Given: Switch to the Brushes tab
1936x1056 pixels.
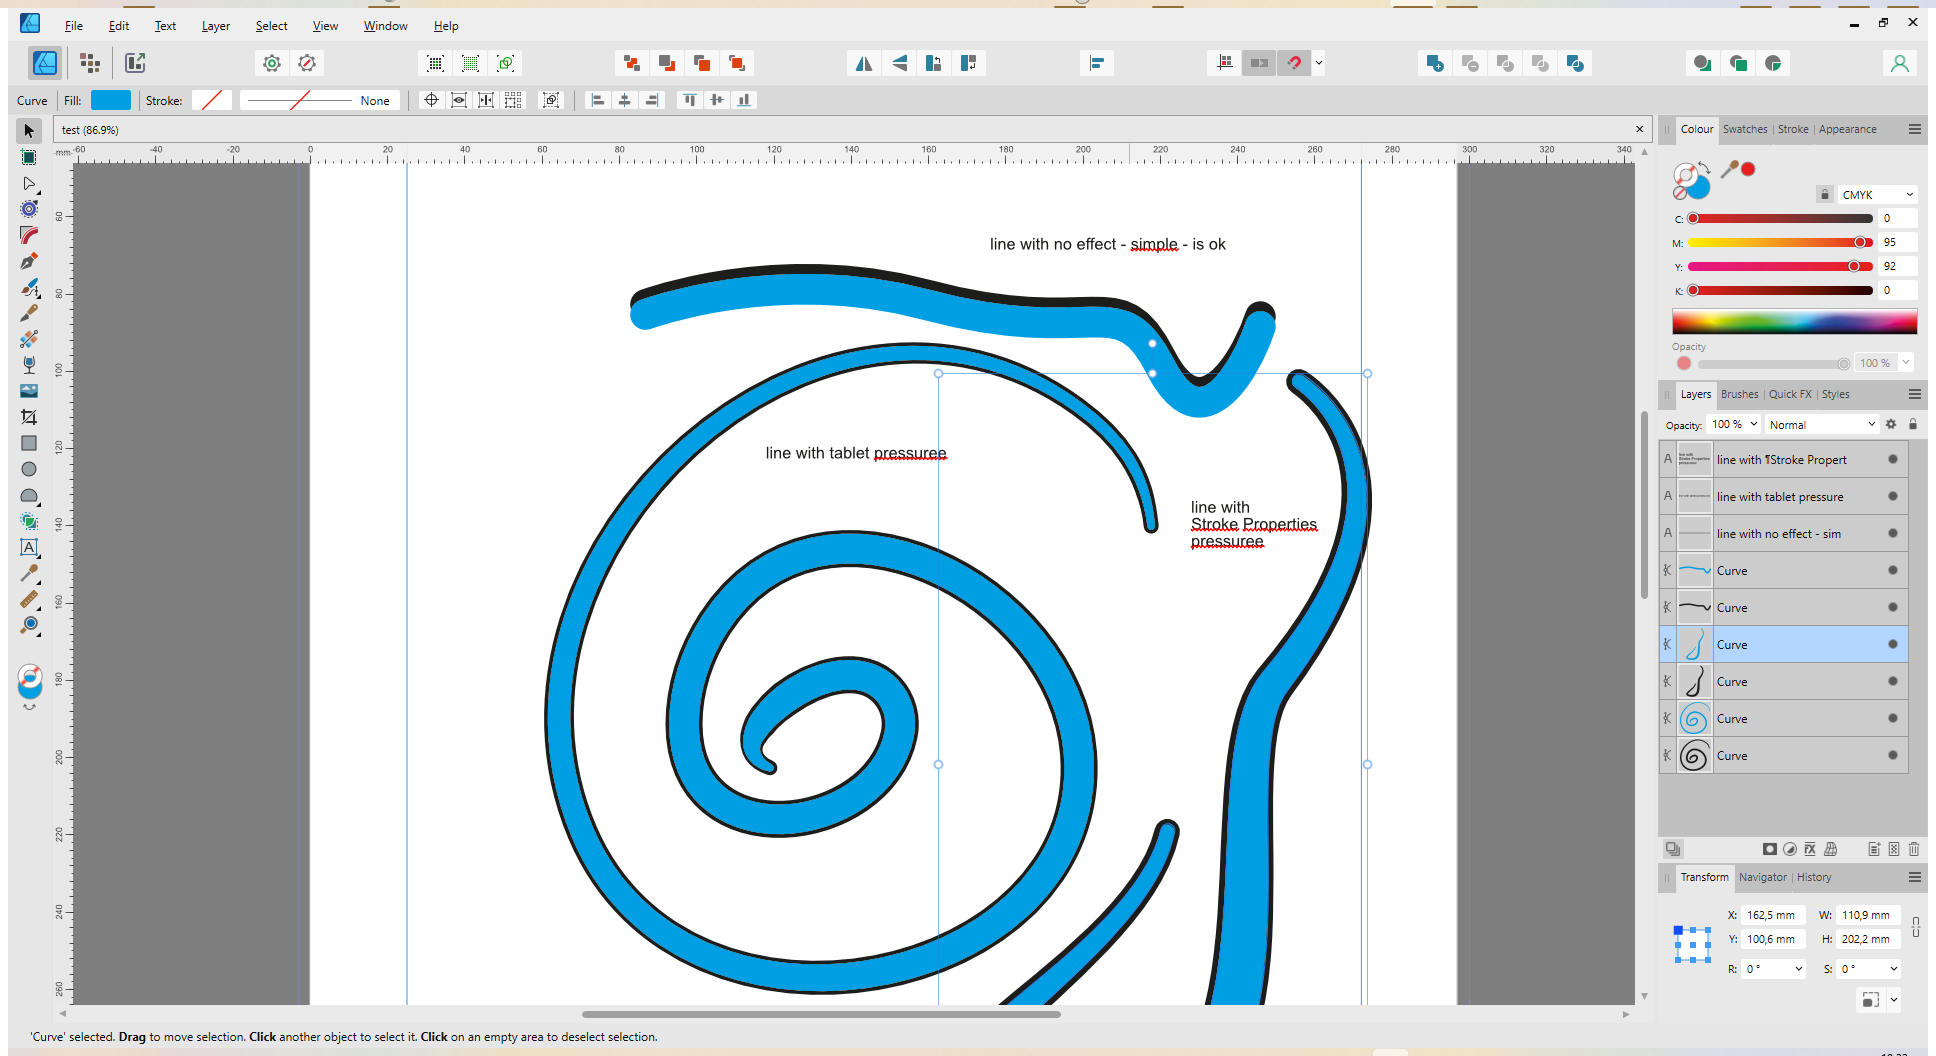Looking at the screenshot, I should 1739,394.
